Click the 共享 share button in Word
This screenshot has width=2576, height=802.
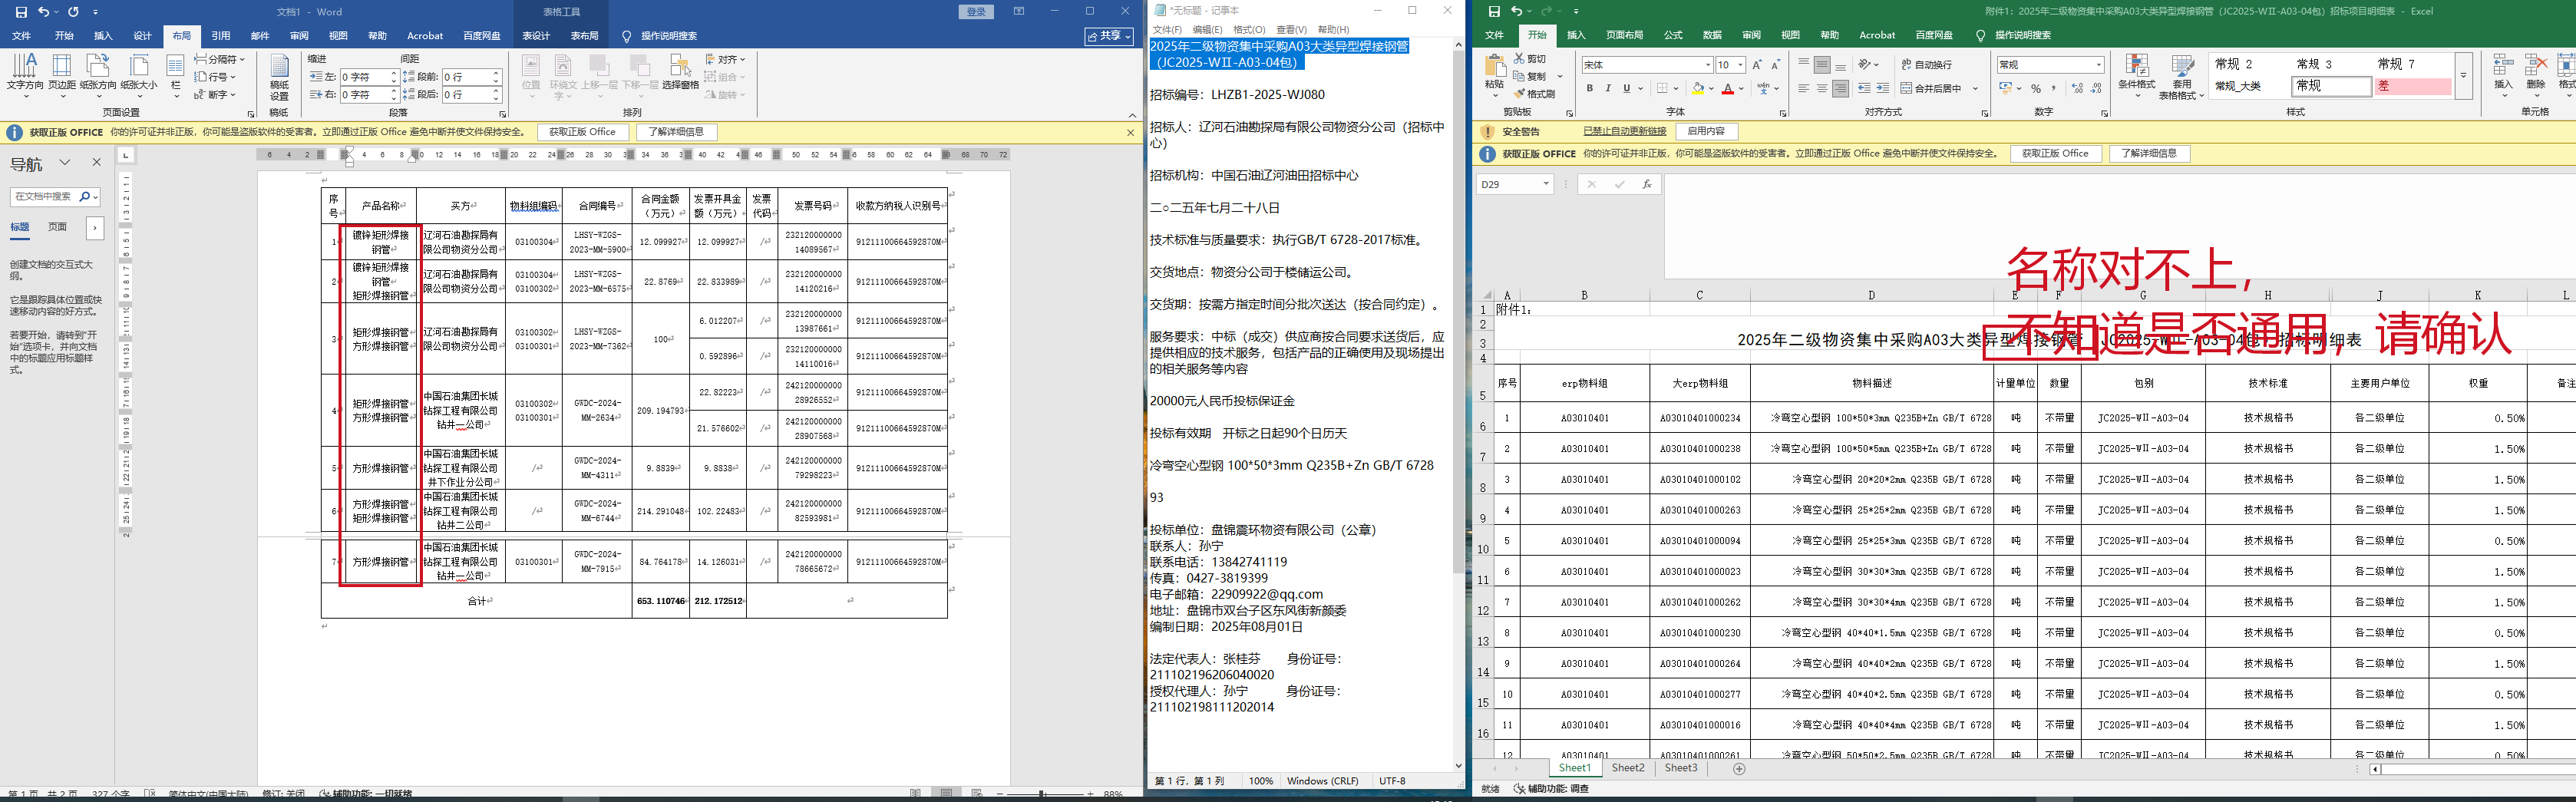(1110, 36)
